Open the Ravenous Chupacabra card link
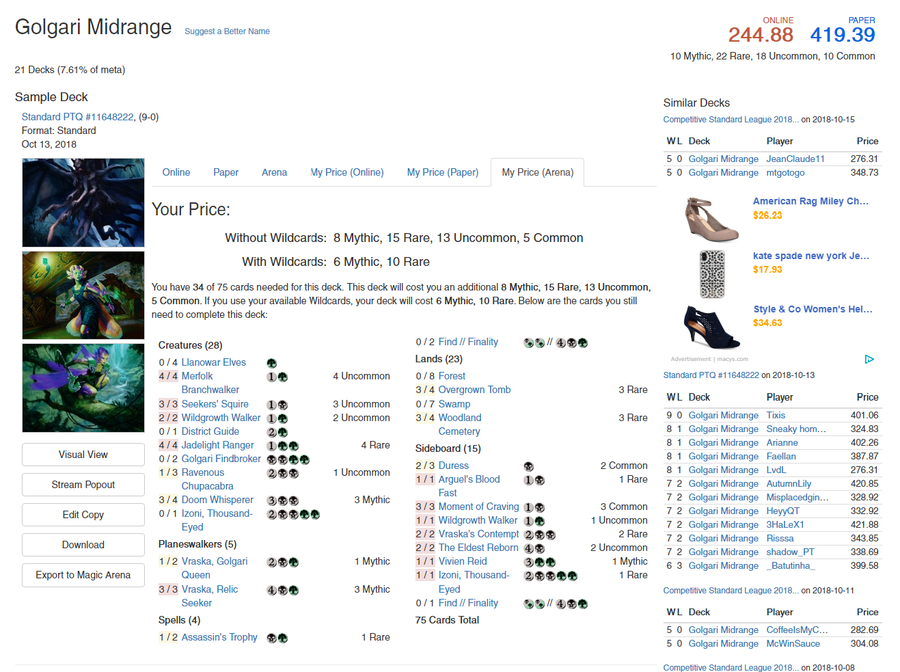This screenshot has height=672, width=900. coord(207,479)
